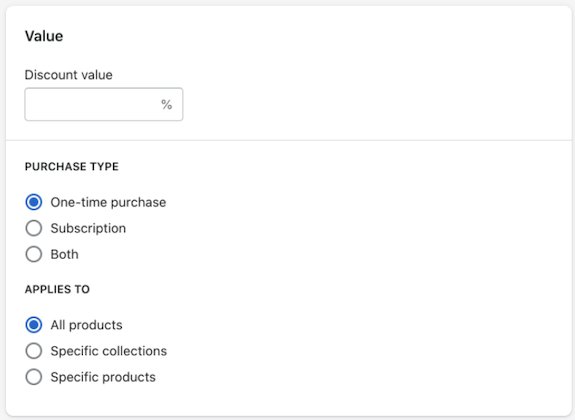Click the "Specific collections" label text

(x=109, y=351)
